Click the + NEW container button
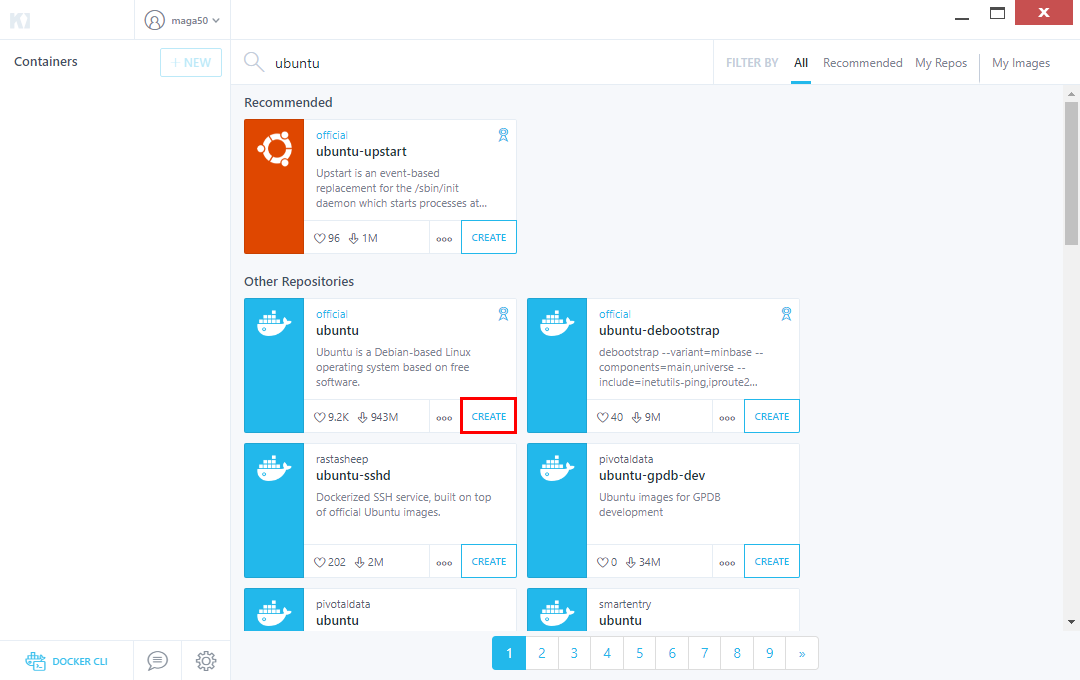The image size is (1080, 680). tap(190, 62)
